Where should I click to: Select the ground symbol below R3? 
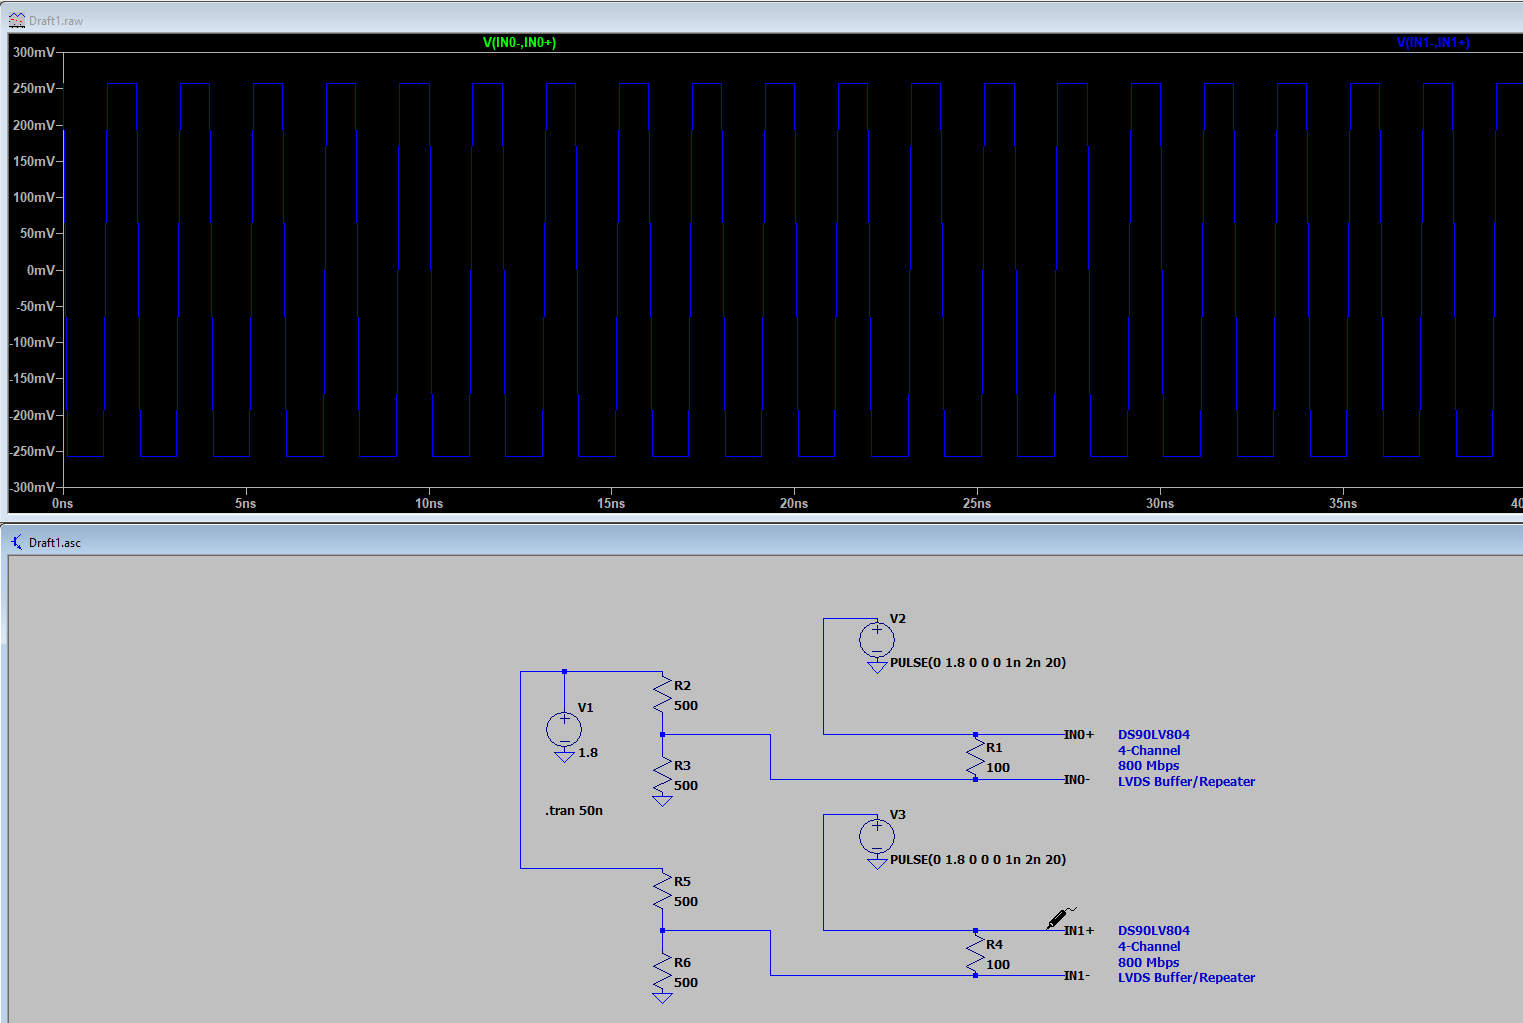tap(662, 801)
